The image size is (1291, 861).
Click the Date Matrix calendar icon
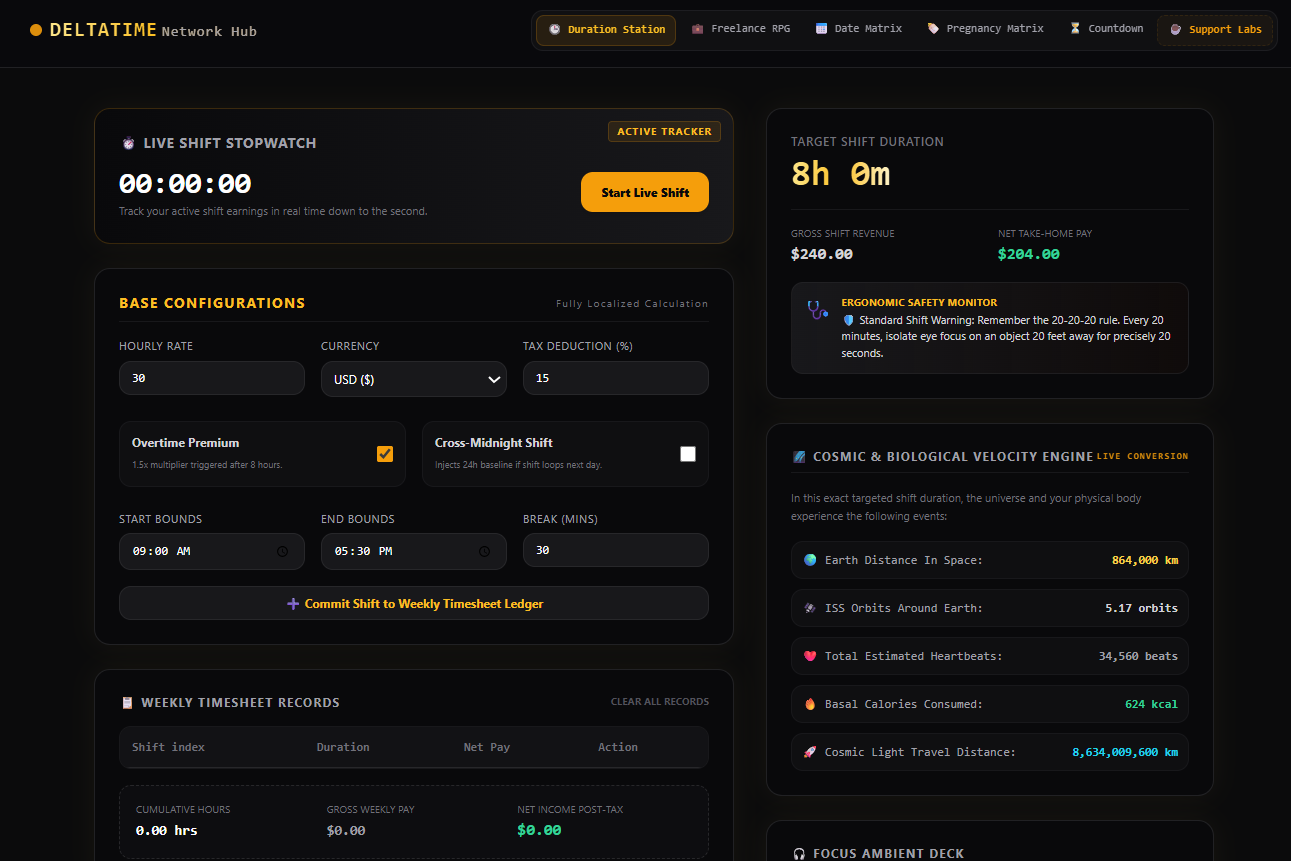[821, 29]
